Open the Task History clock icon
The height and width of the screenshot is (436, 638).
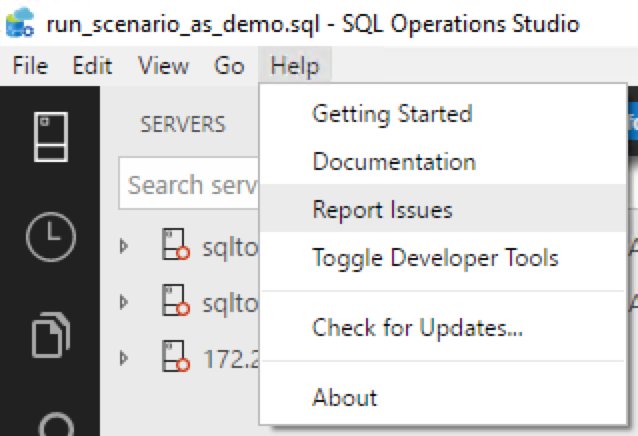click(x=51, y=236)
